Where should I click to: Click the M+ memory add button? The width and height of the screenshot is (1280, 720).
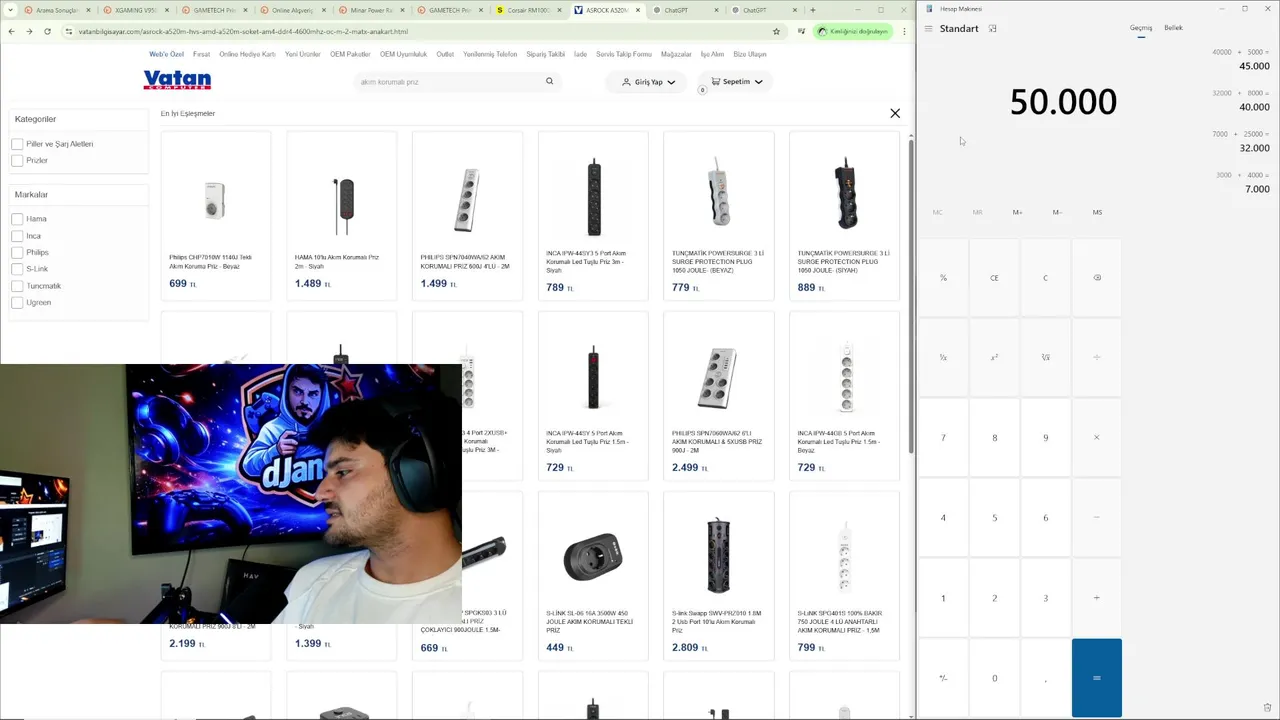click(x=1017, y=212)
